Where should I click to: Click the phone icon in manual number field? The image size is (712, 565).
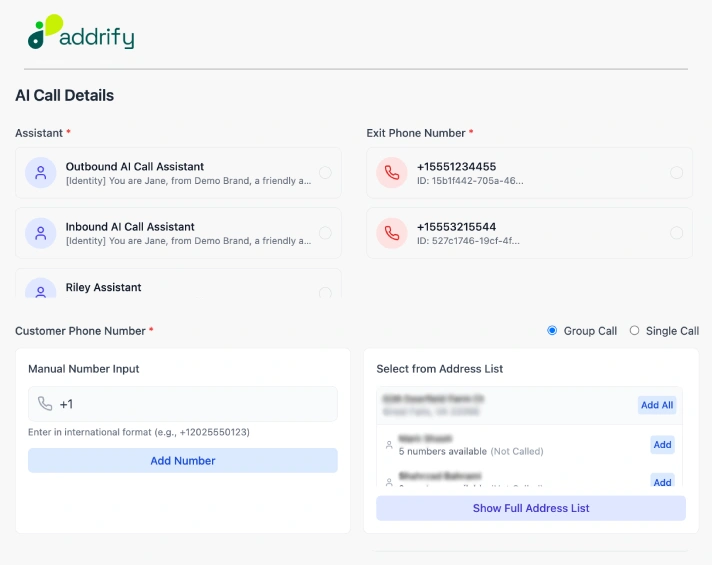pos(45,404)
